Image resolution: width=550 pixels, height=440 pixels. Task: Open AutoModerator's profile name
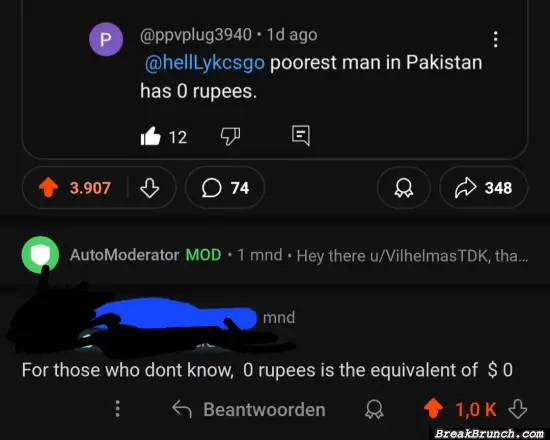point(125,255)
